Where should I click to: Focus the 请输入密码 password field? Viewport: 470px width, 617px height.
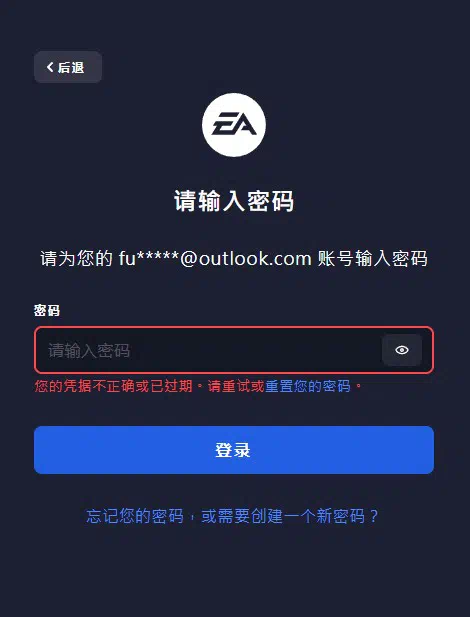234,350
